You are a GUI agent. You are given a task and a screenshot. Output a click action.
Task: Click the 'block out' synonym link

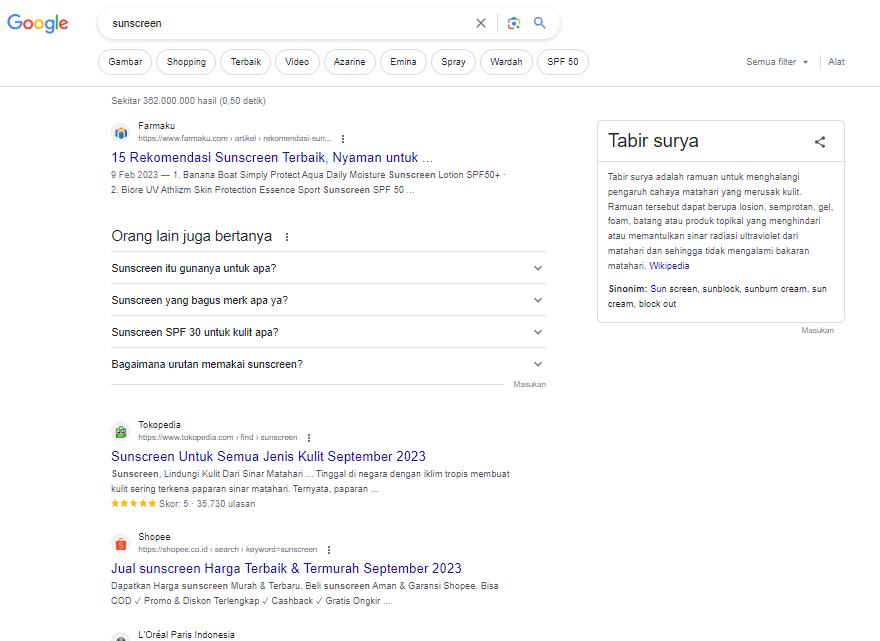tap(657, 304)
